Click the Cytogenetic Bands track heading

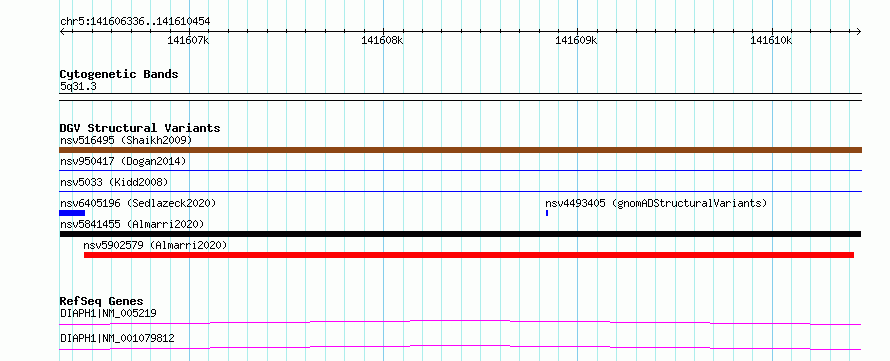[119, 74]
